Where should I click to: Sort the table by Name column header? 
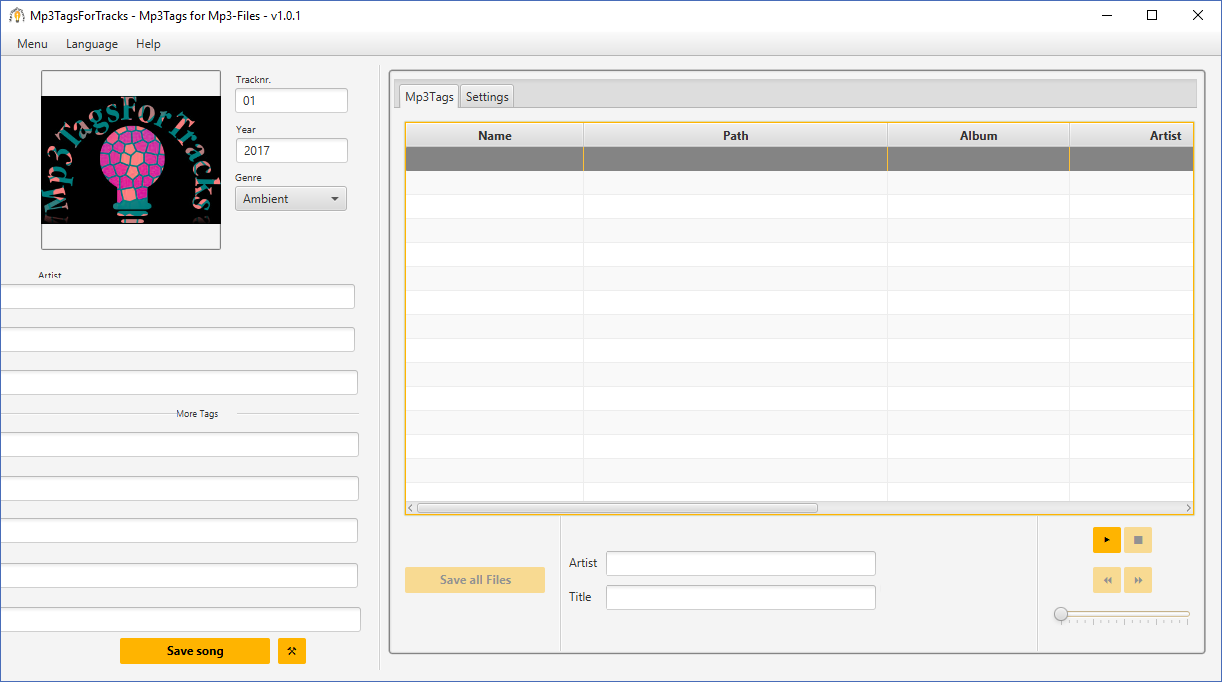click(x=495, y=135)
